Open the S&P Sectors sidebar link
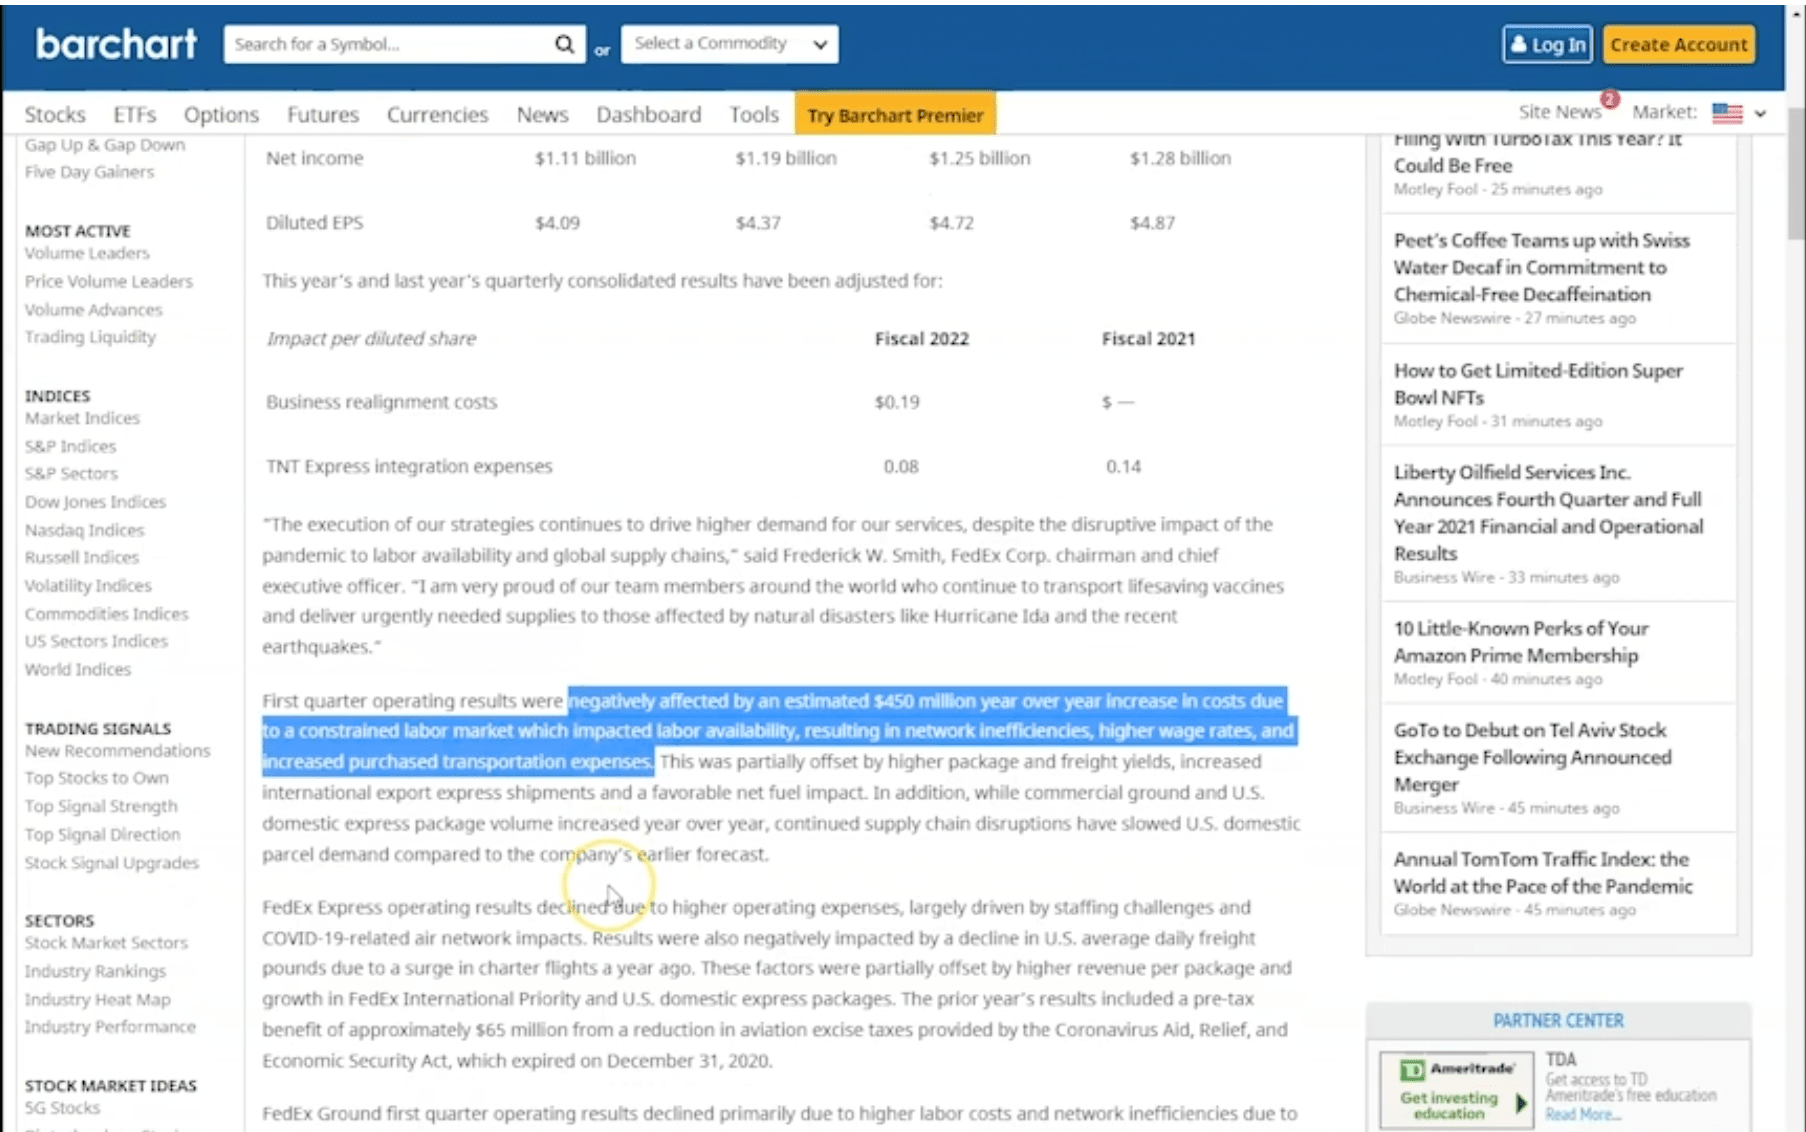Screen dimensions: 1806x1132 71,474
